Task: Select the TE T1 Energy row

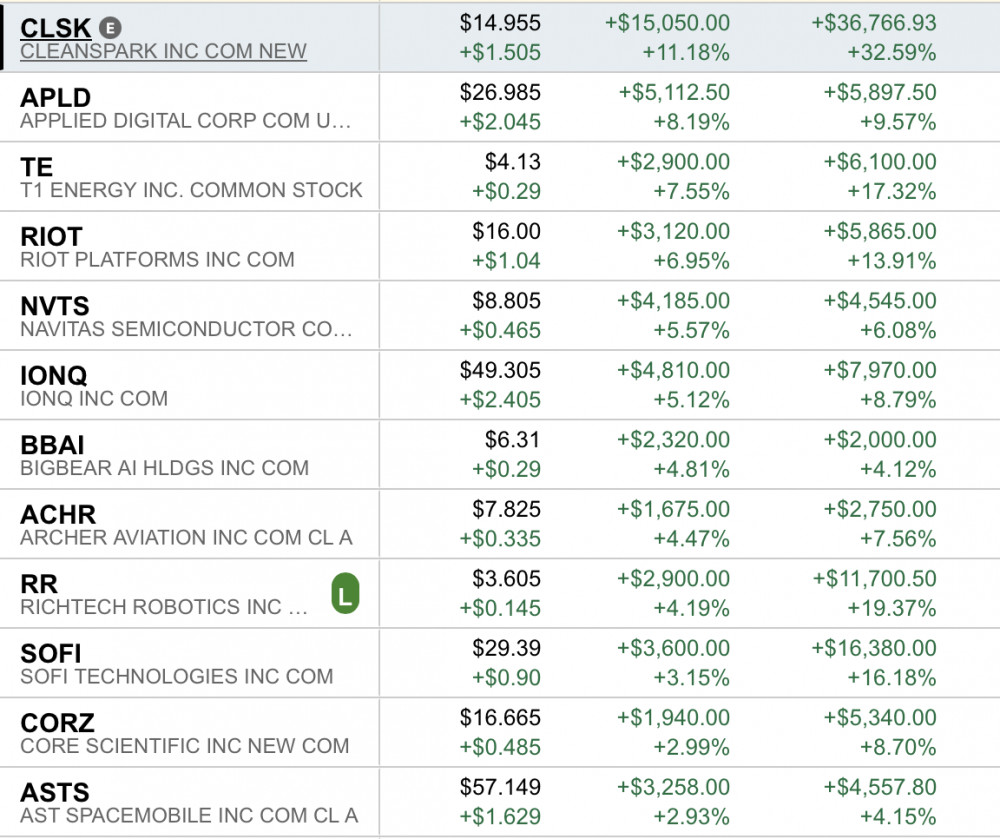Action: (x=190, y=177)
